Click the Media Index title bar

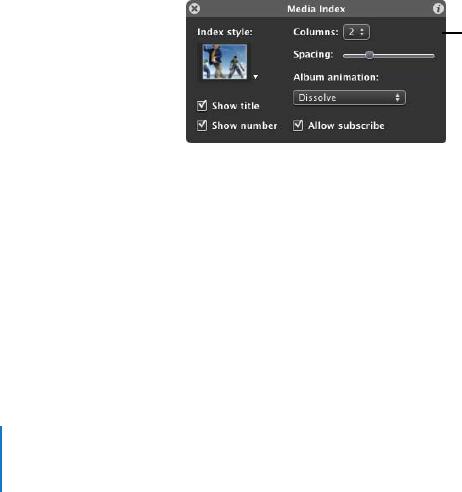316,9
